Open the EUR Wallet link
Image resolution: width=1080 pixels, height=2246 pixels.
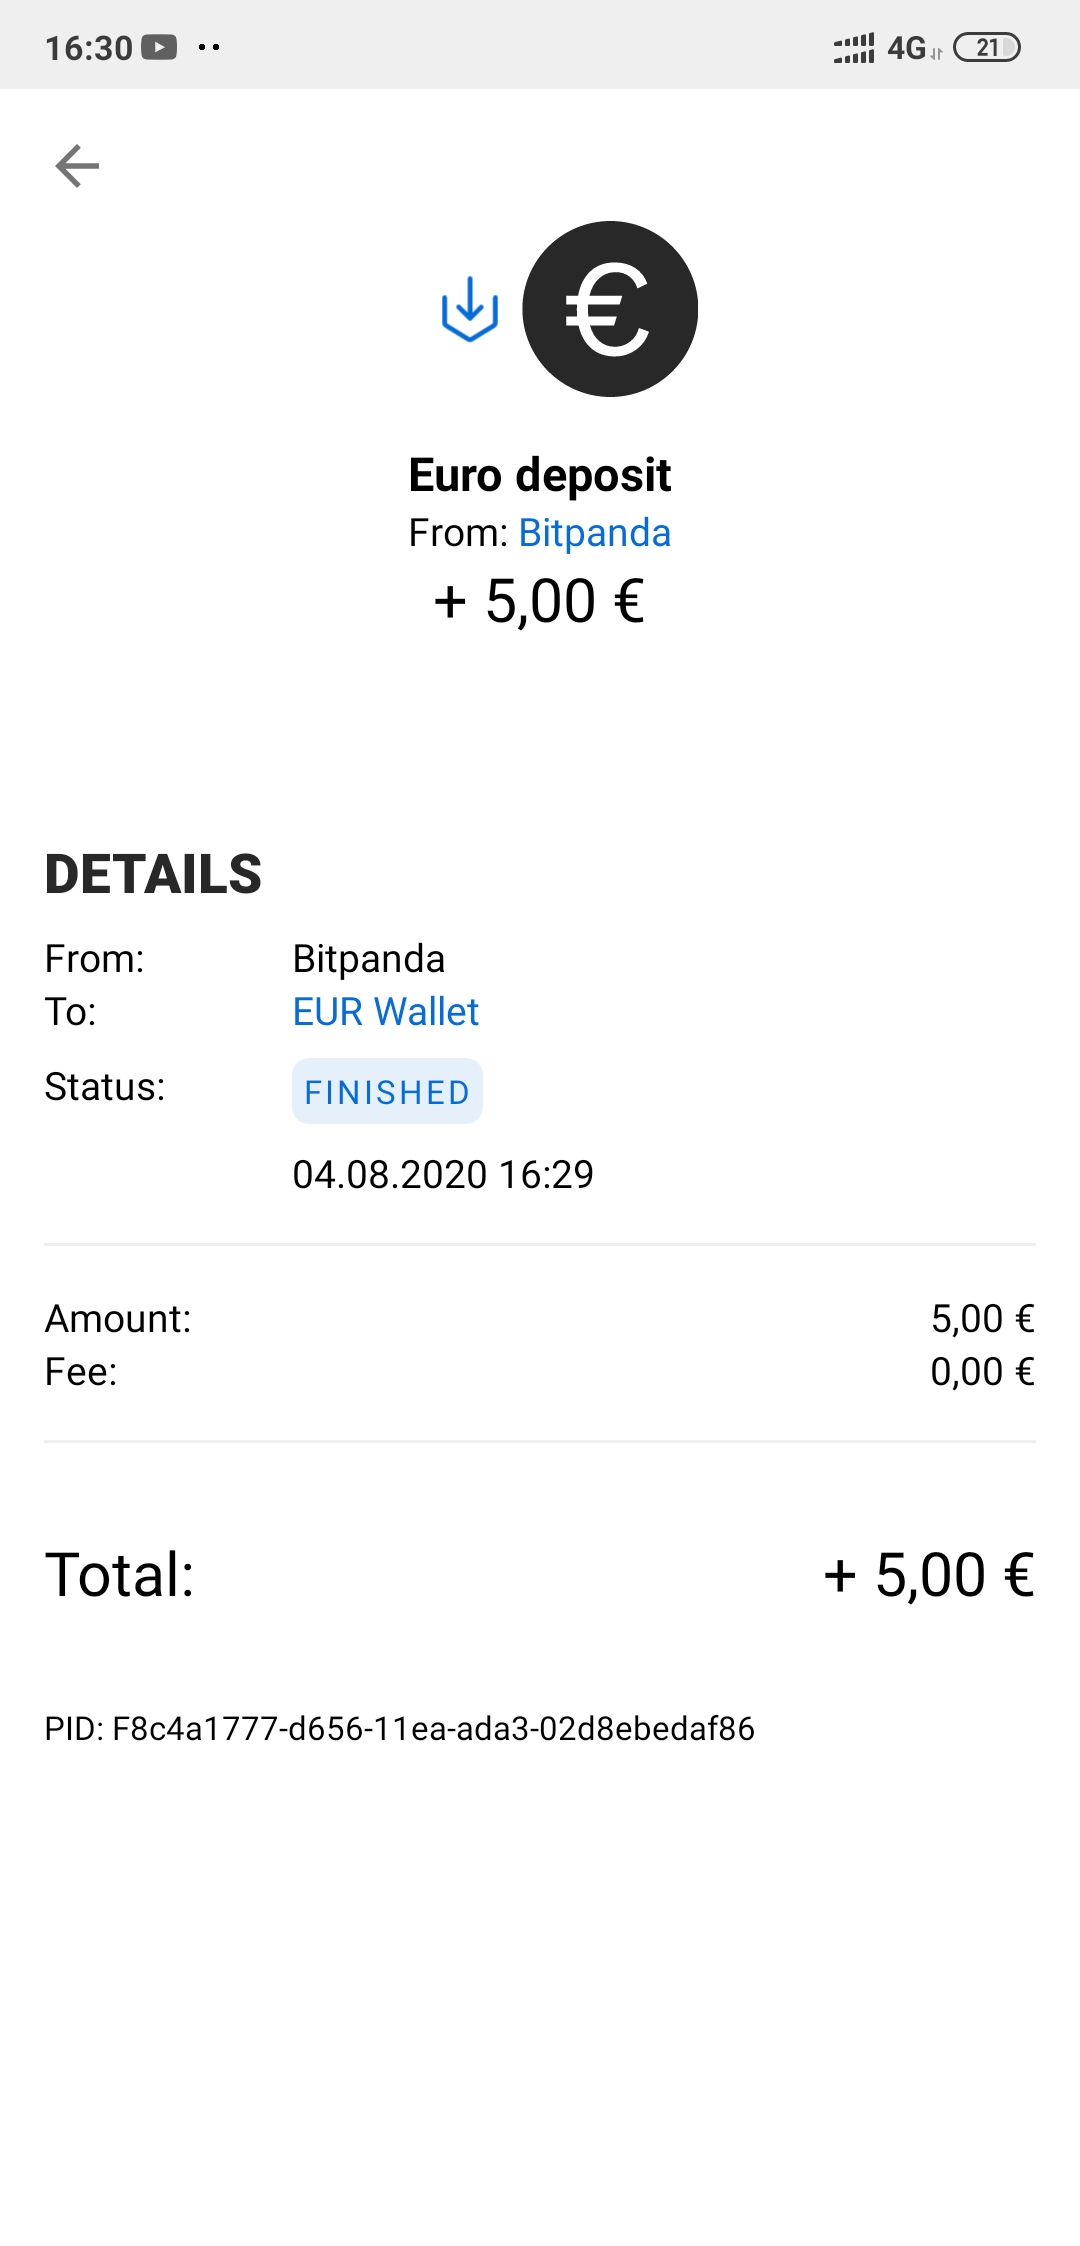[386, 1012]
